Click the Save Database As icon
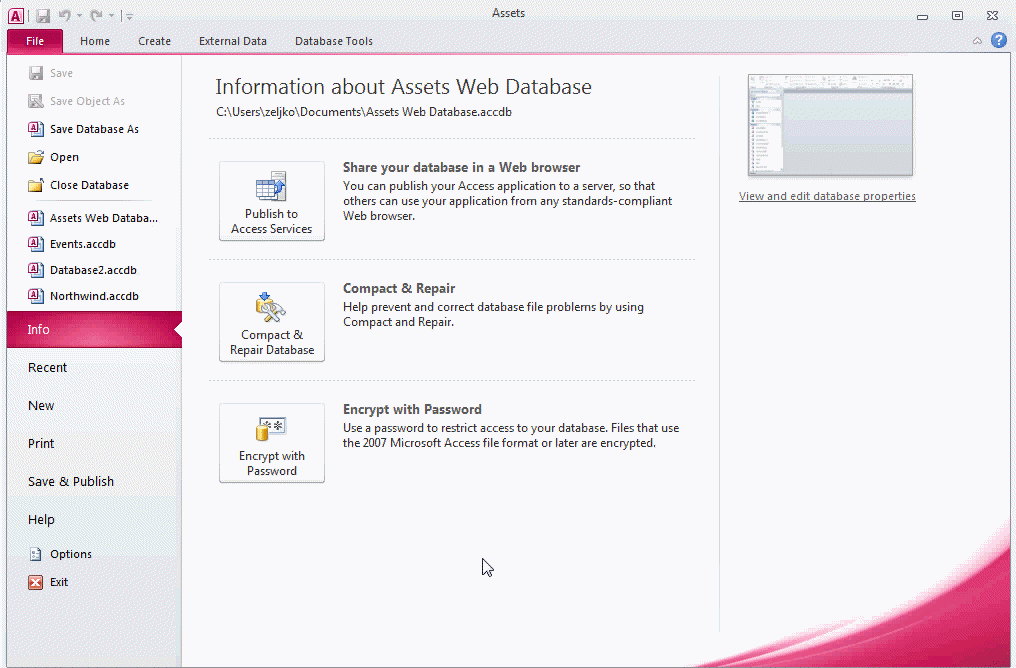Viewport: 1016px width, 668px height. click(36, 129)
